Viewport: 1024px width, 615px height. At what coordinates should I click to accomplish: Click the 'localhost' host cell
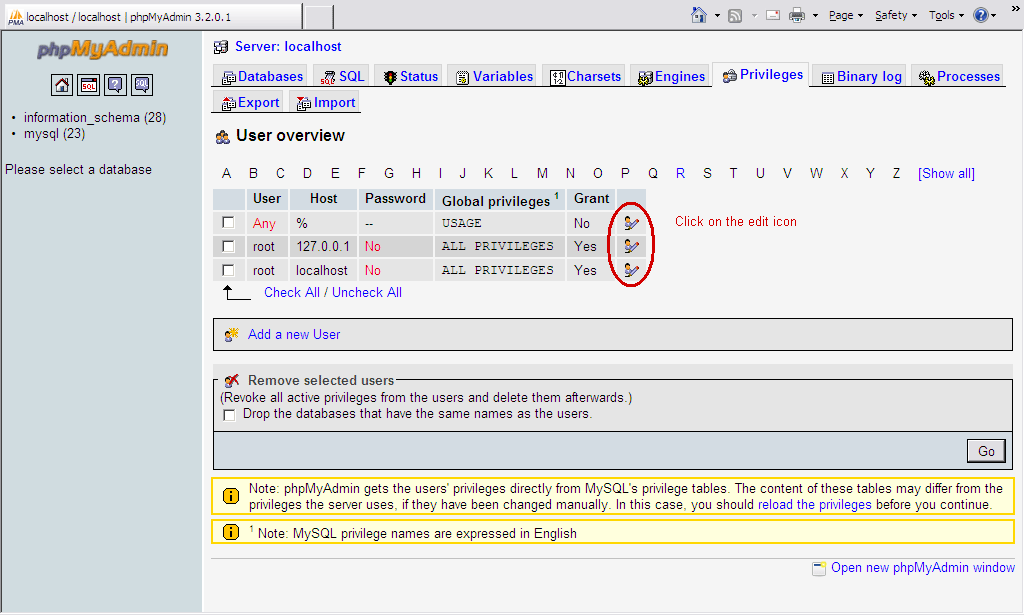(321, 270)
